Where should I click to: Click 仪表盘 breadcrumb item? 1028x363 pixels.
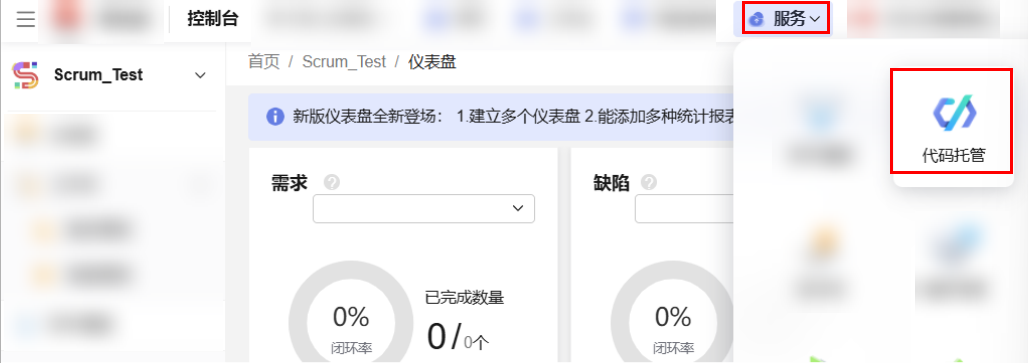tap(432, 62)
